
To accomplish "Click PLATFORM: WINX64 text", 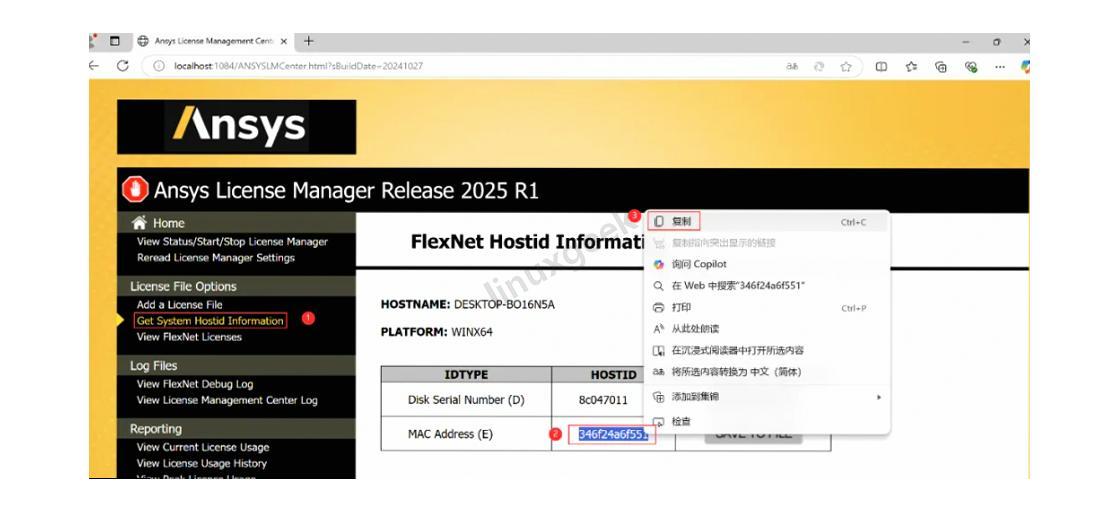I will coord(436,332).
